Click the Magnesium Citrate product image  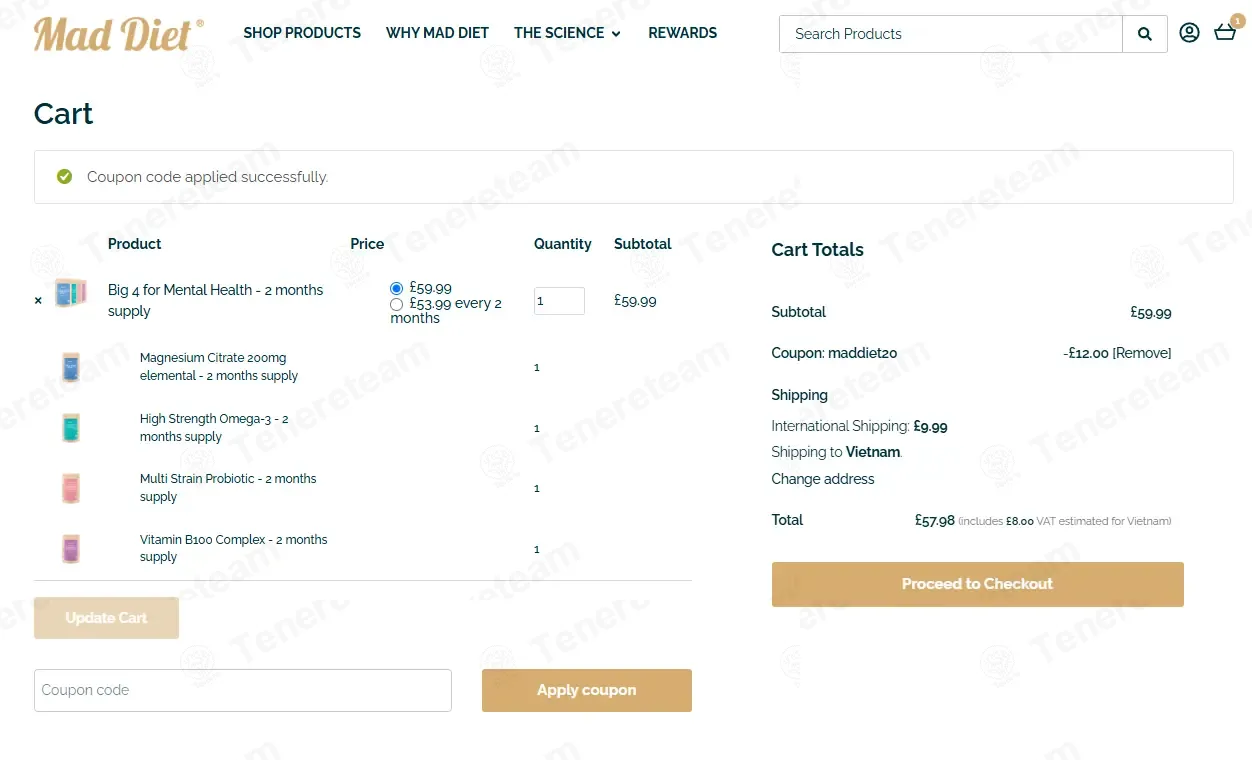tap(70, 367)
